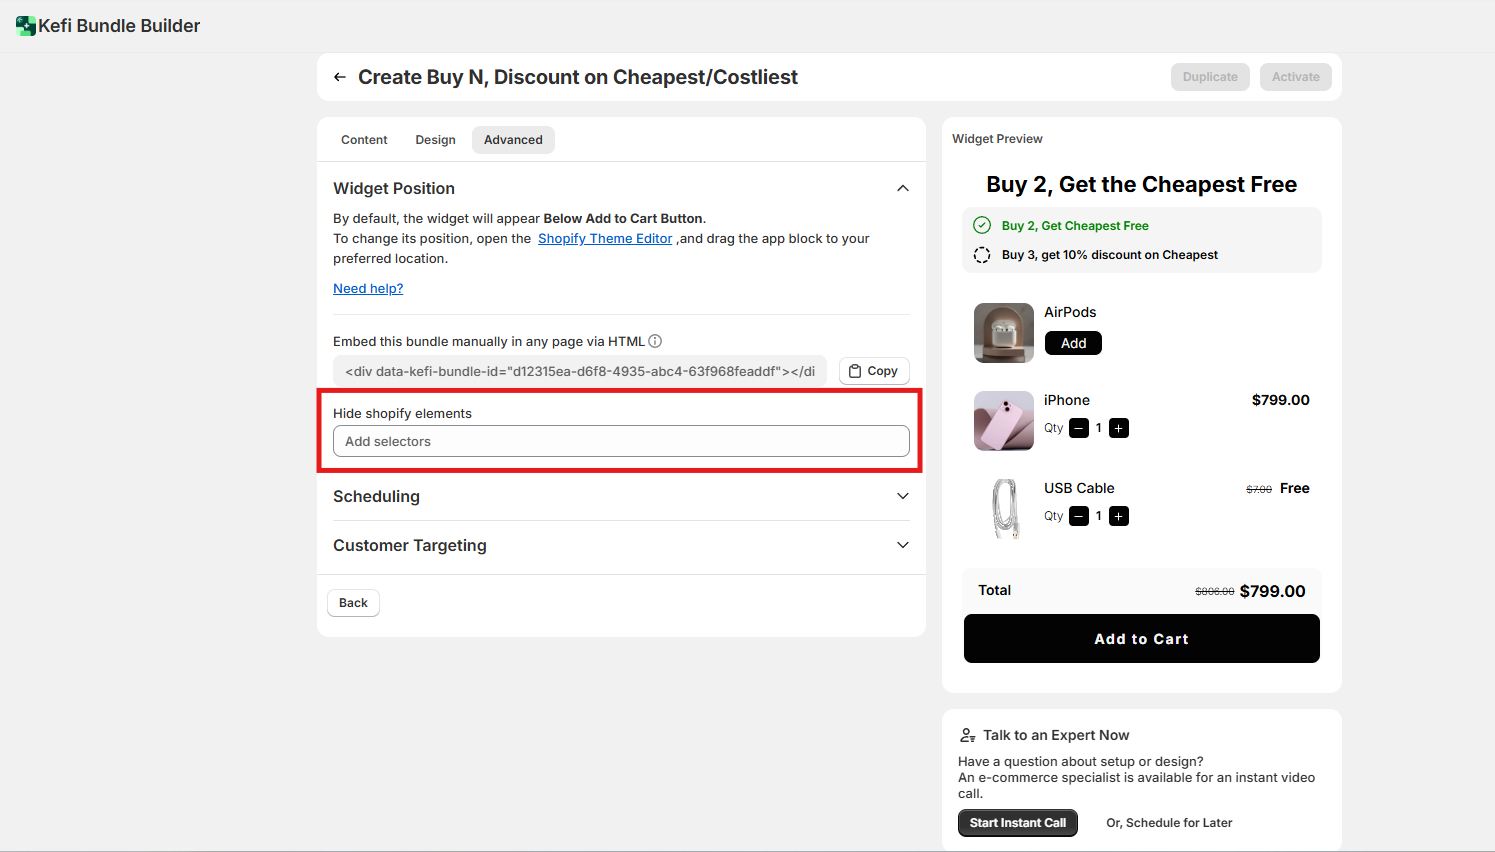Increase USB Cable quantity with plus
1495x852 pixels.
[x=1119, y=516]
